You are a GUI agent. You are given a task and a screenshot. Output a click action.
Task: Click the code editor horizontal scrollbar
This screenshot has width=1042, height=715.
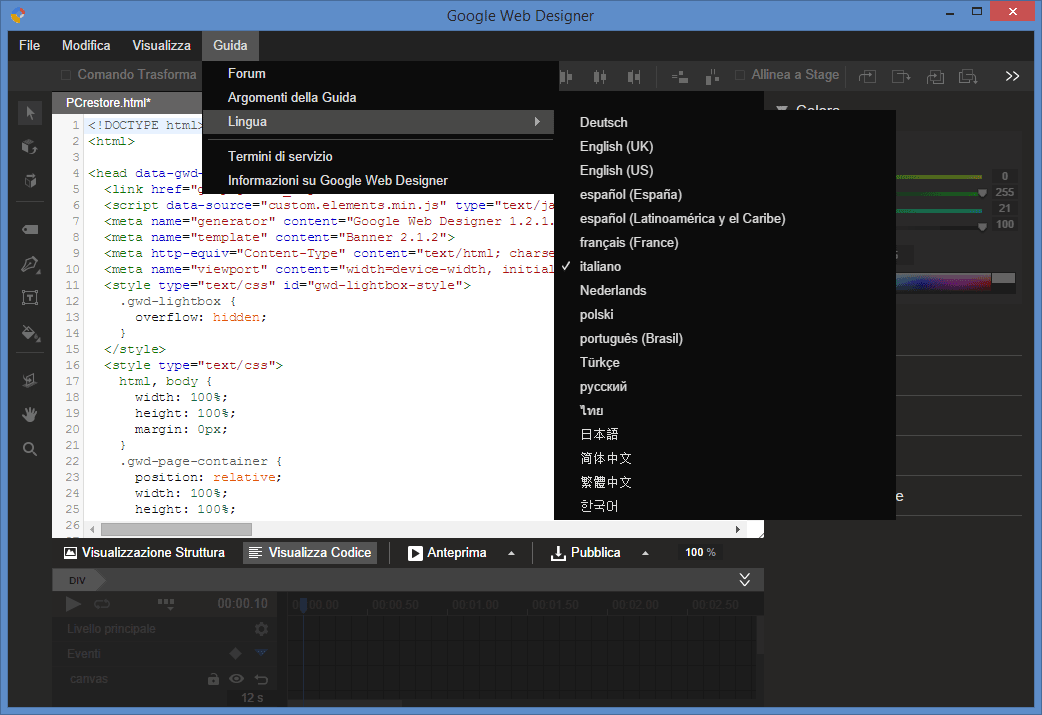tap(175, 530)
